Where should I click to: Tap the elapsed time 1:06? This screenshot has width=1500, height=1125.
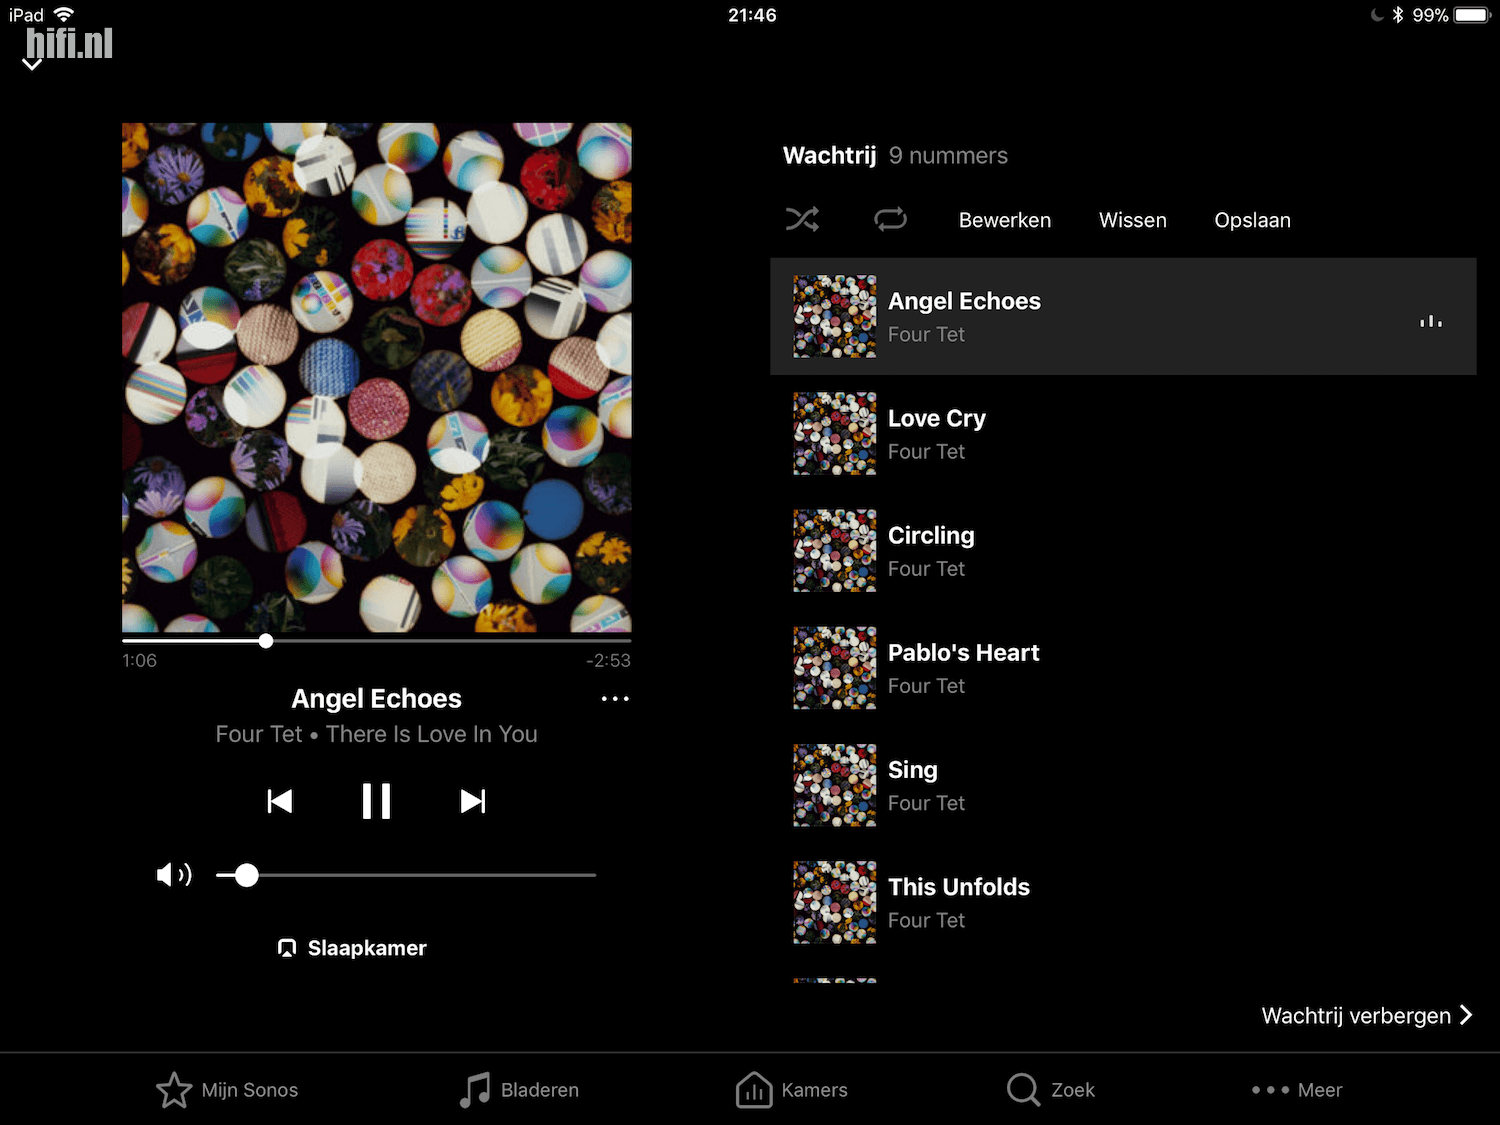139,660
